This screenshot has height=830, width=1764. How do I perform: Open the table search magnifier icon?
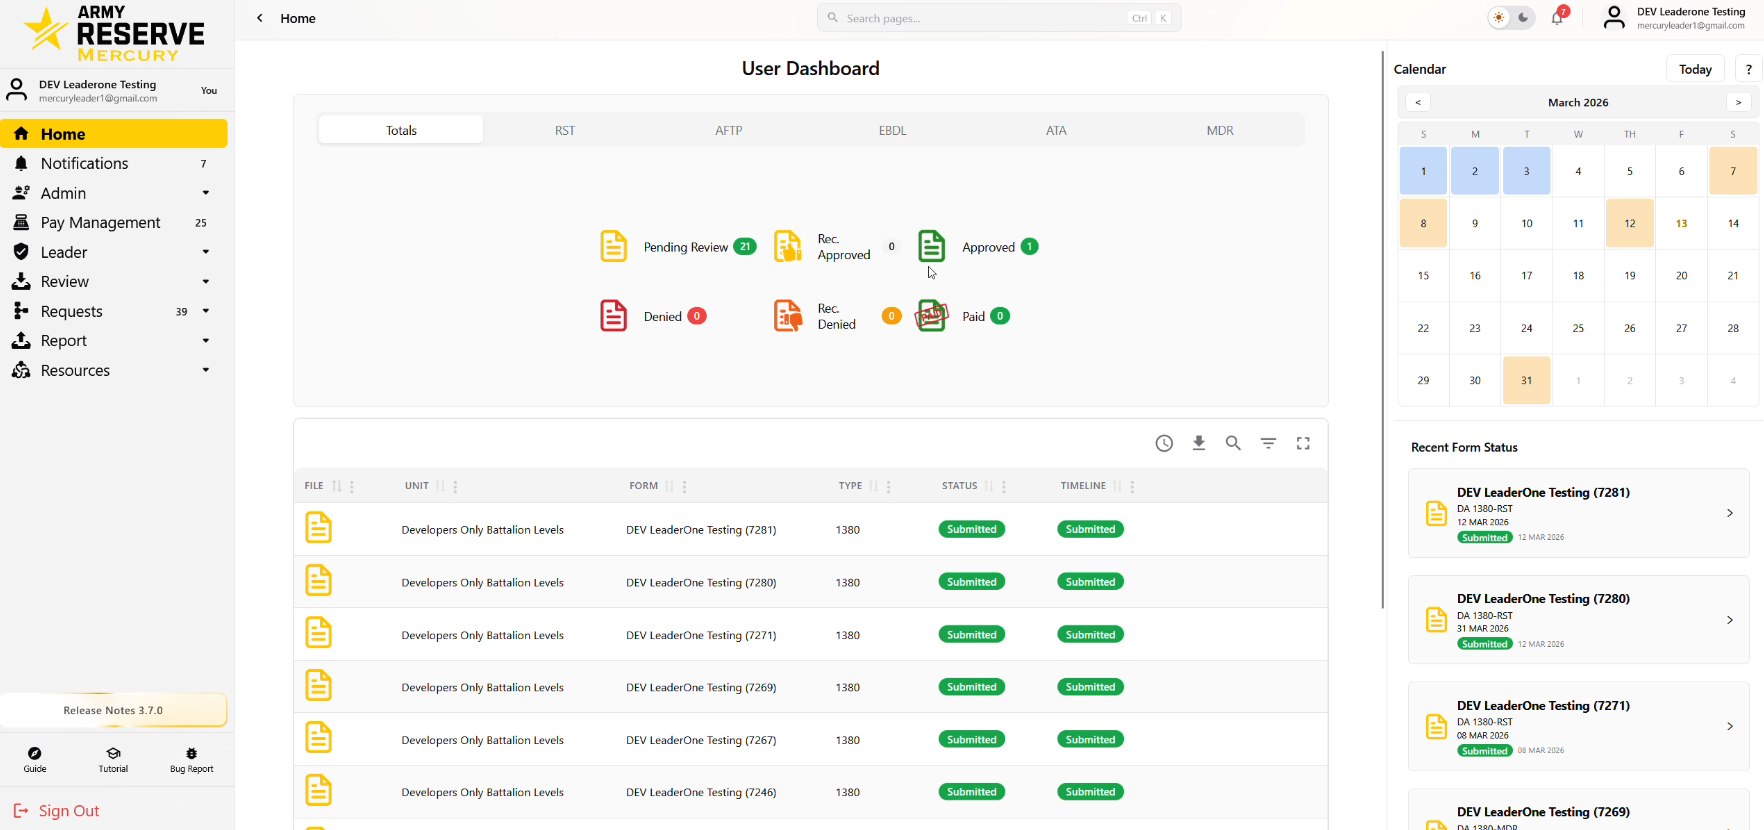pyautogui.click(x=1233, y=443)
